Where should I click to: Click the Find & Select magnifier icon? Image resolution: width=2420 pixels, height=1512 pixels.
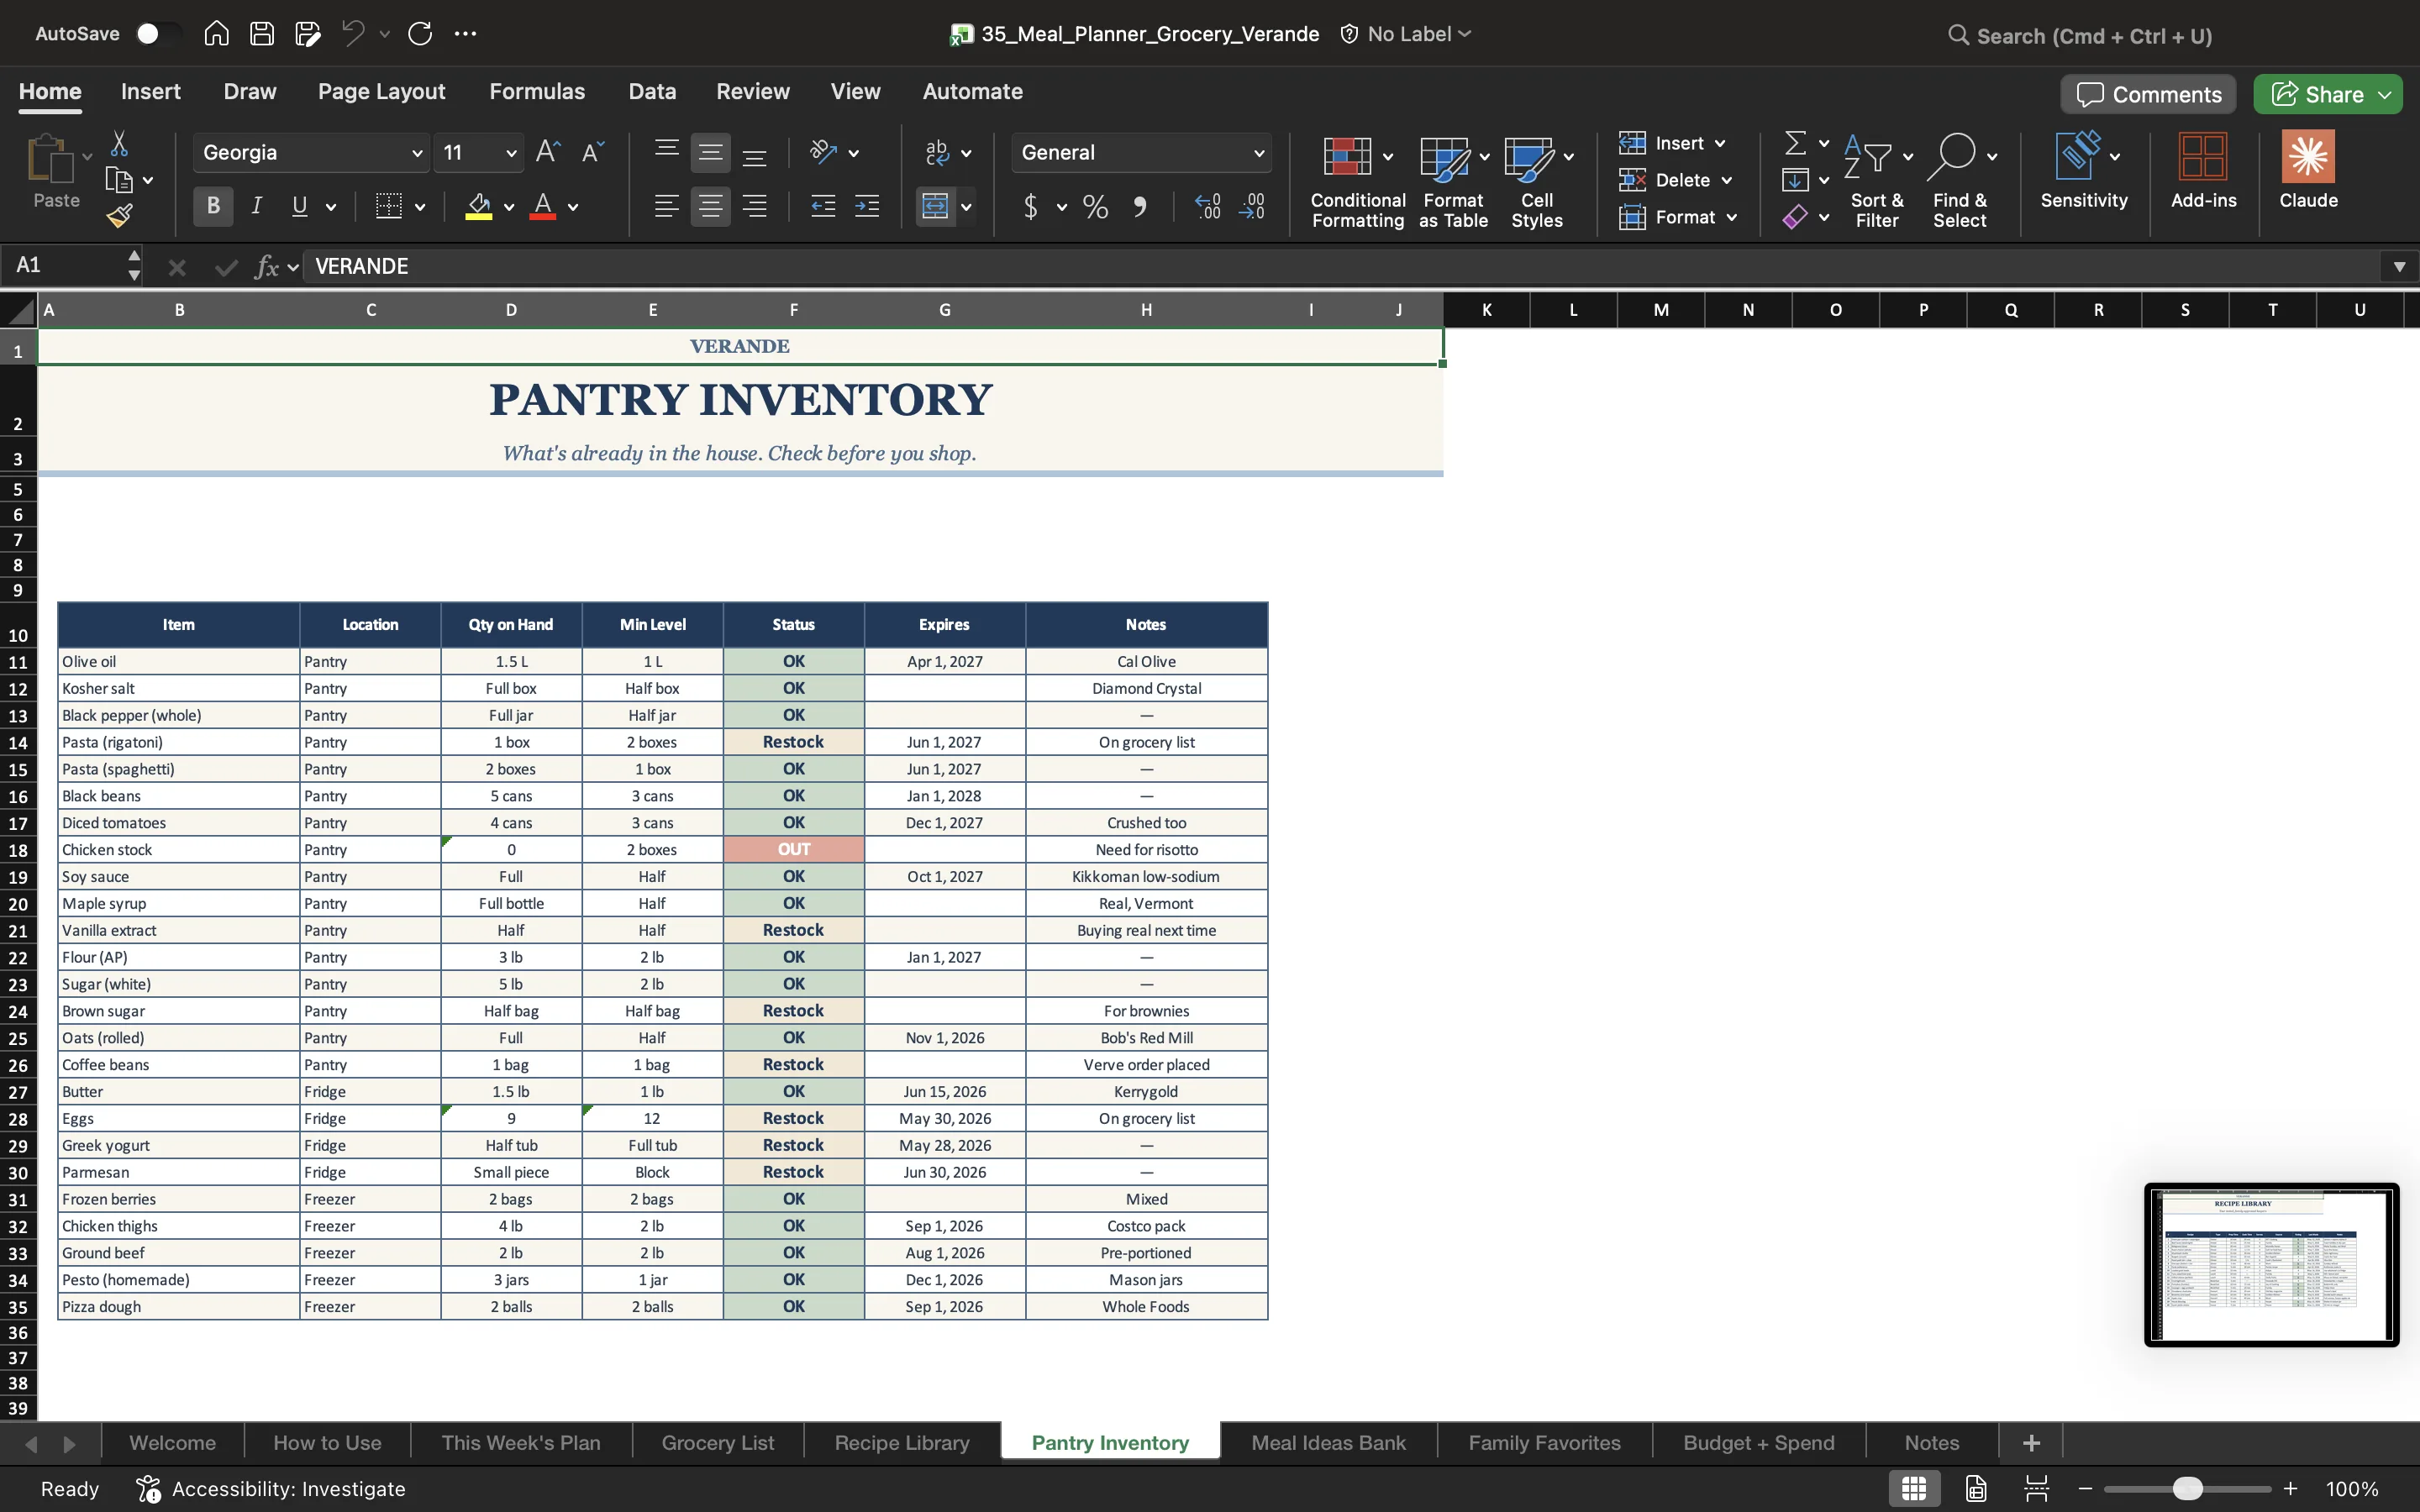click(1954, 156)
